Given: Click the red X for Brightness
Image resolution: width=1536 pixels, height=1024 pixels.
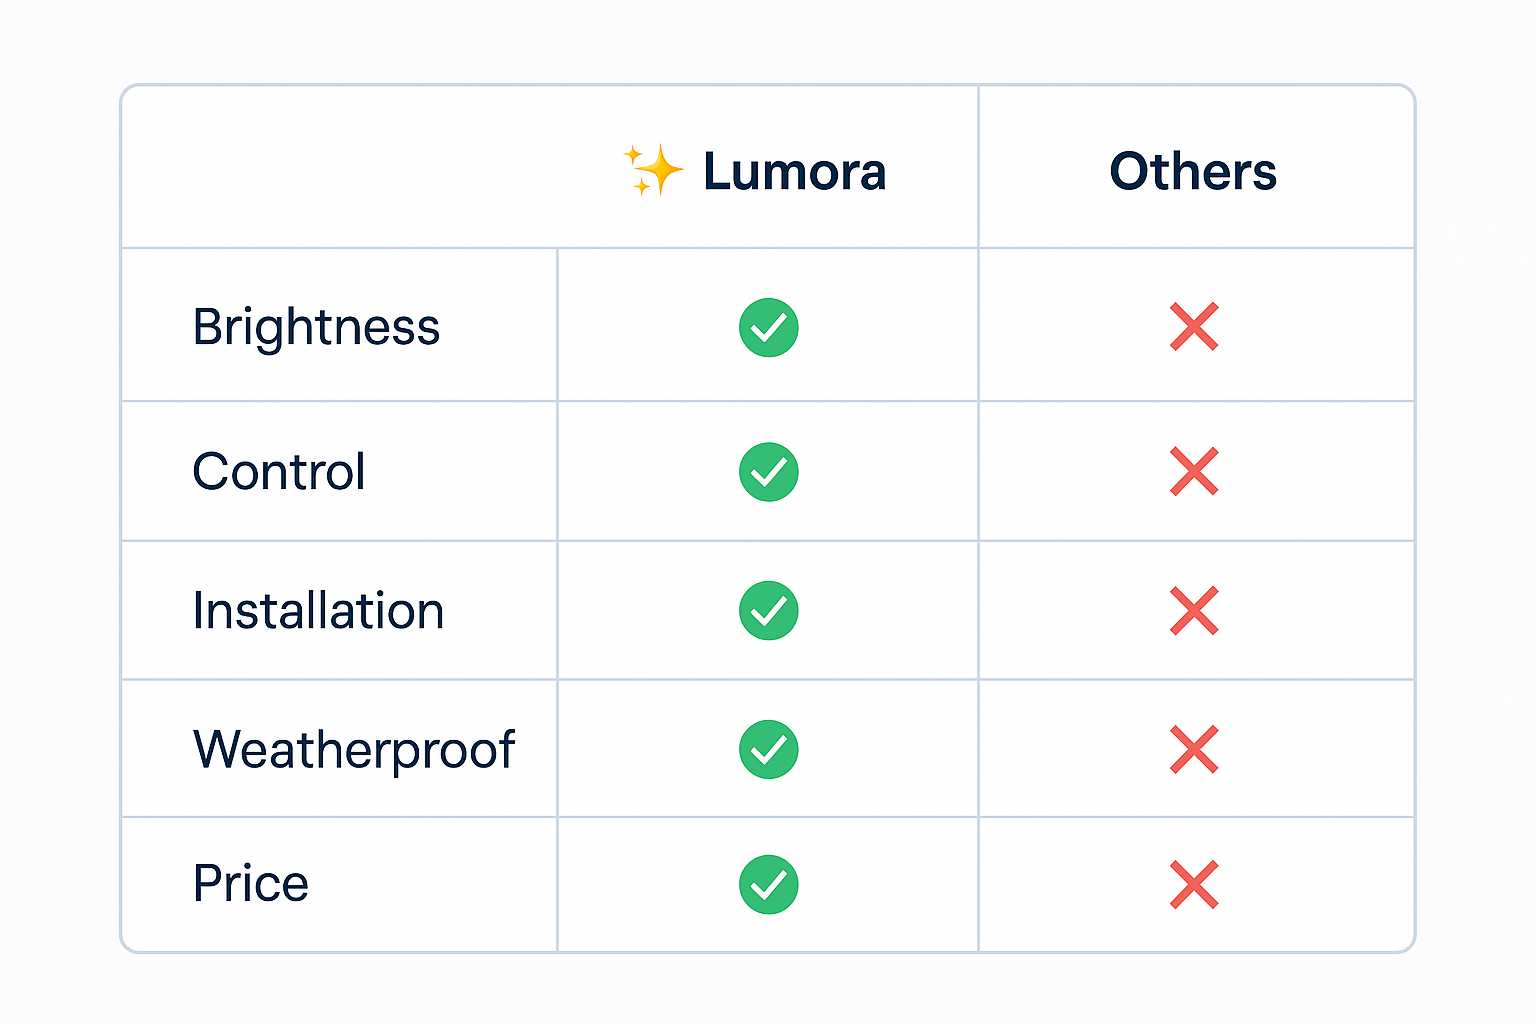Looking at the screenshot, I should [x=1194, y=327].
